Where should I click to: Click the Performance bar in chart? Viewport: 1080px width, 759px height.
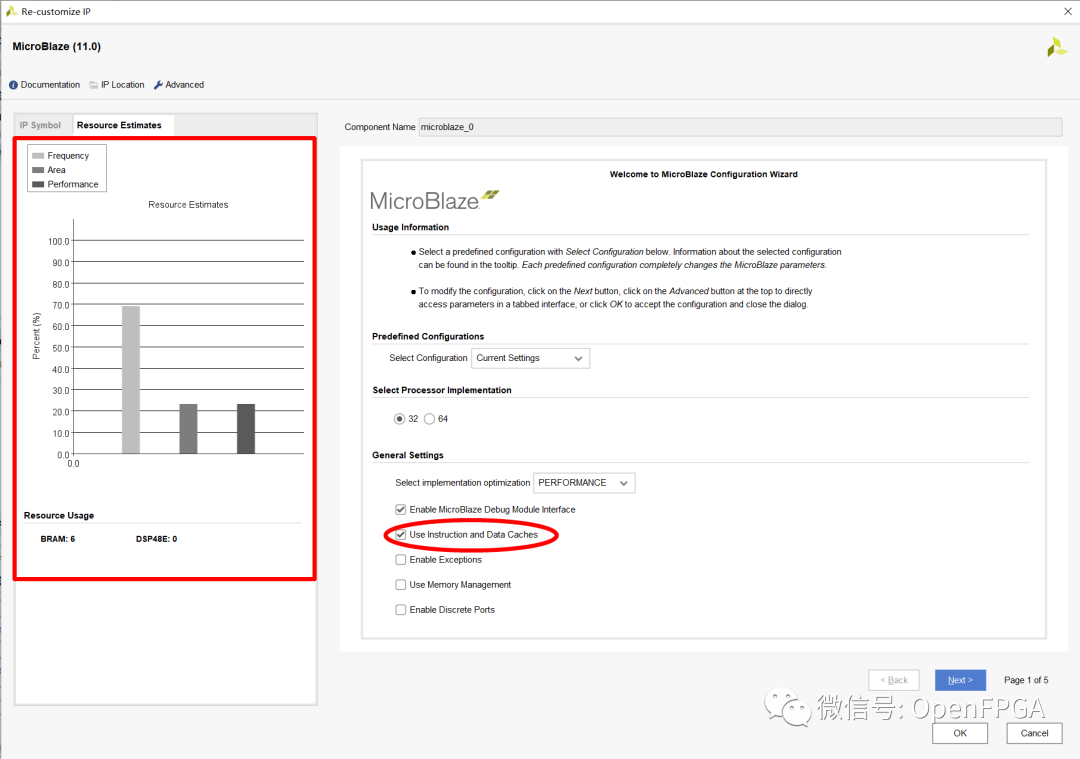(246, 429)
